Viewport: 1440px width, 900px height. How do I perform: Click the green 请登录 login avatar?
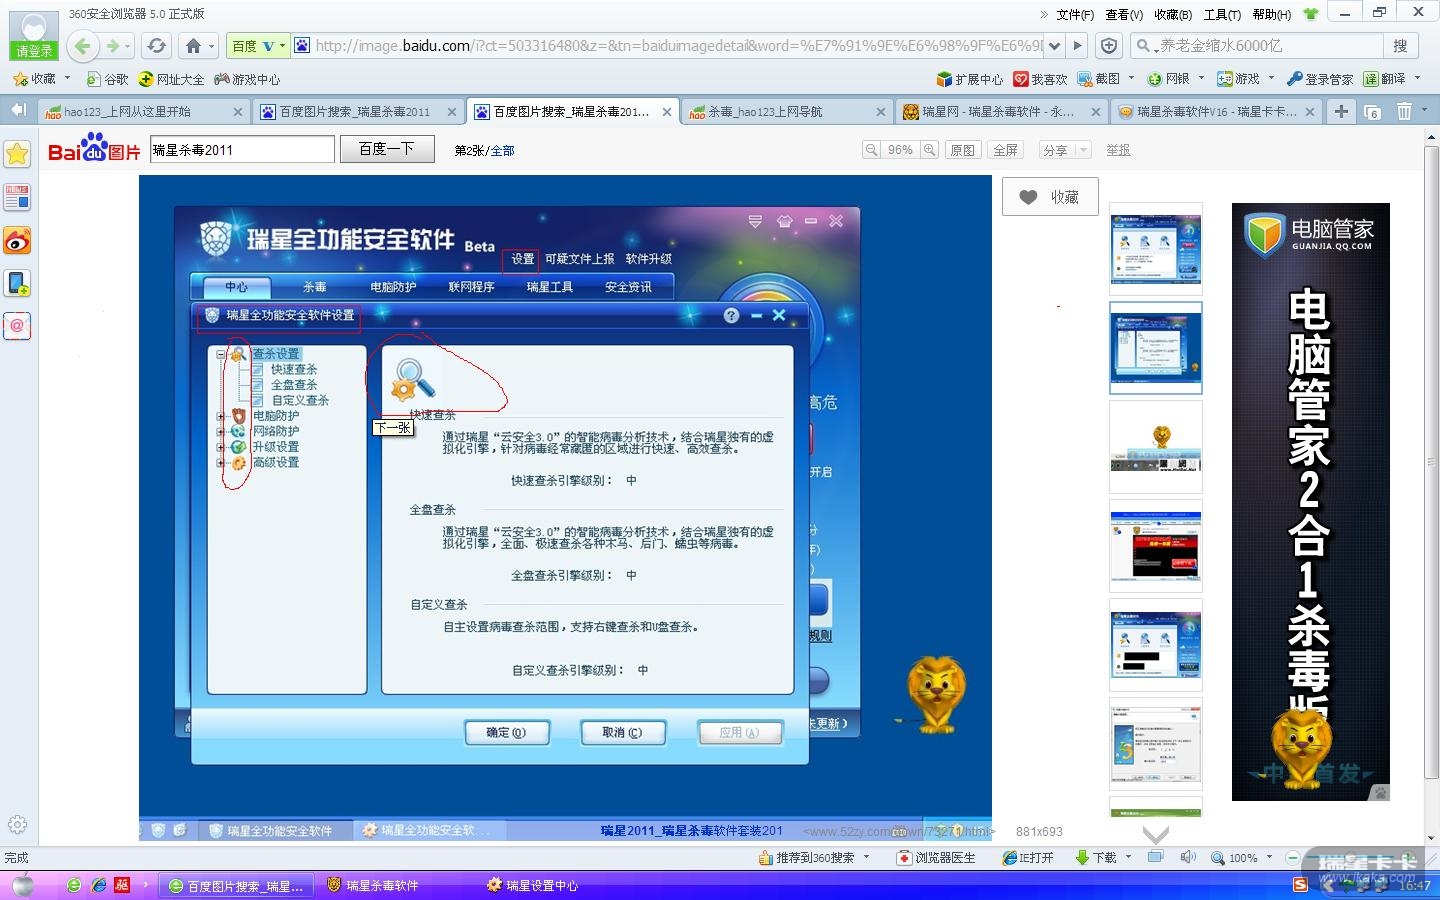[x=33, y=37]
